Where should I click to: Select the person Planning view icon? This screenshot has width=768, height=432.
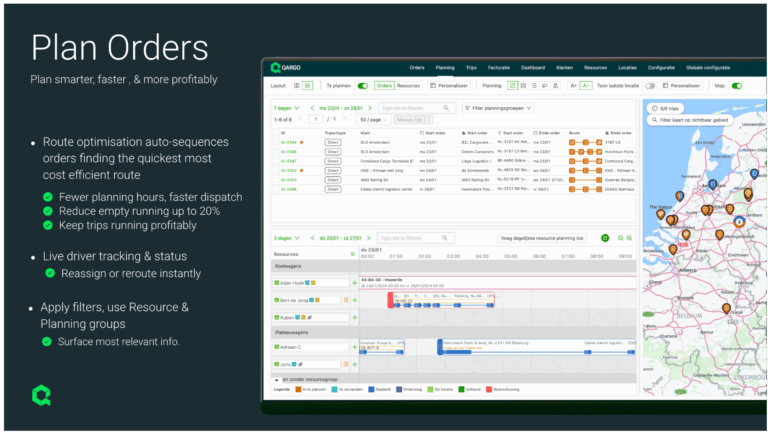pos(555,86)
